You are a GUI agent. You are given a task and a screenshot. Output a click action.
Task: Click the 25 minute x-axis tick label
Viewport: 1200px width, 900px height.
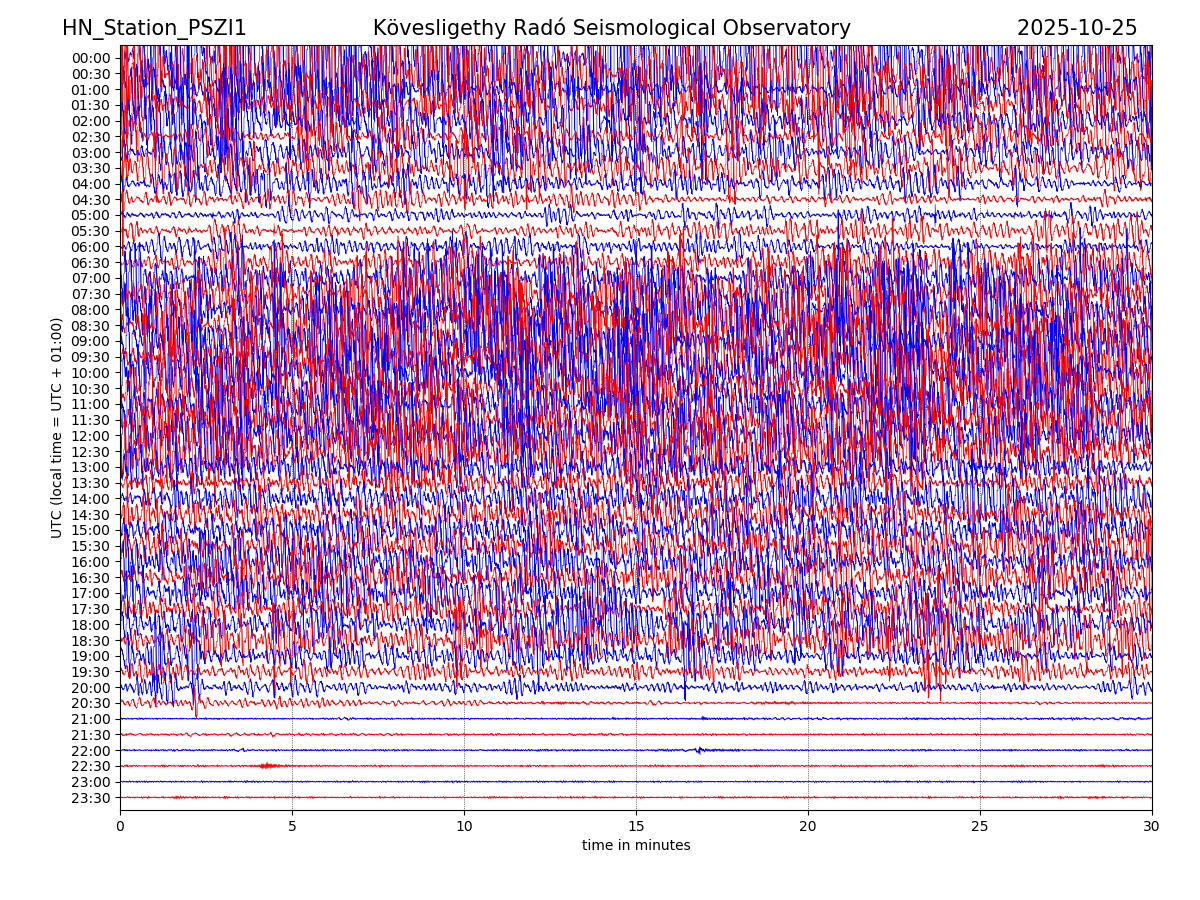click(x=980, y=827)
